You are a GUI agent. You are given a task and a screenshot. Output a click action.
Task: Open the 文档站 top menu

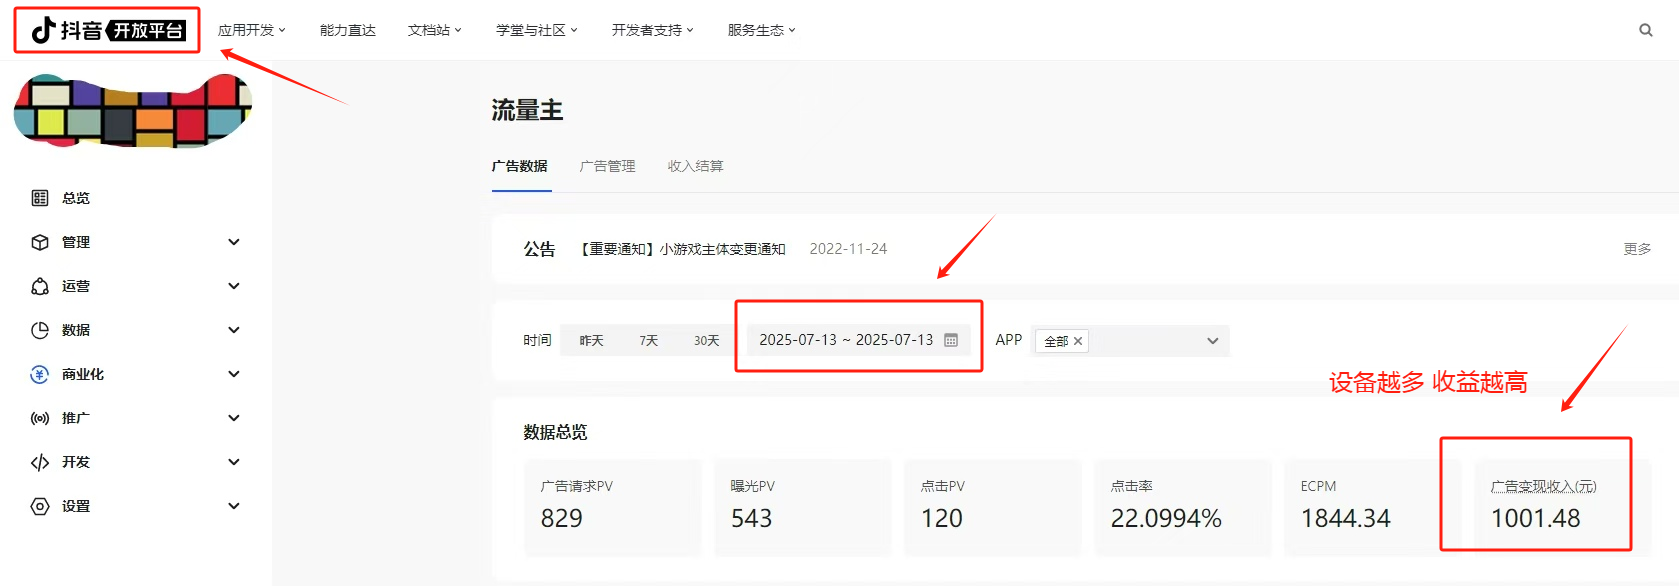pos(435,30)
